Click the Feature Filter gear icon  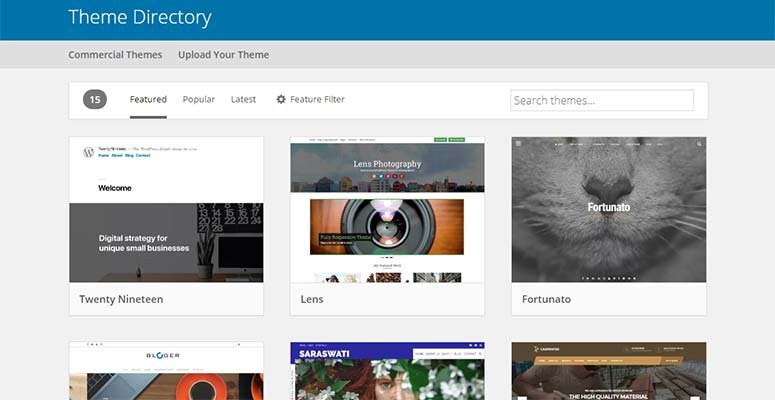[x=281, y=99]
